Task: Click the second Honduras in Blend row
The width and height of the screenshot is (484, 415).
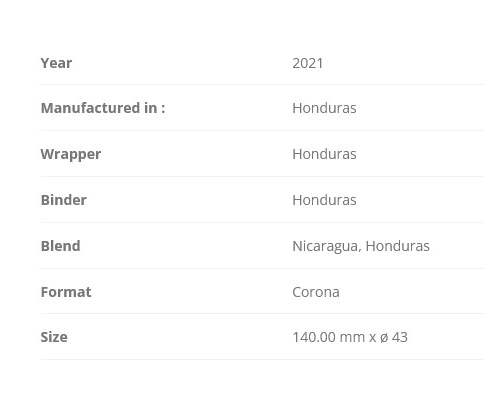Action: (x=398, y=246)
